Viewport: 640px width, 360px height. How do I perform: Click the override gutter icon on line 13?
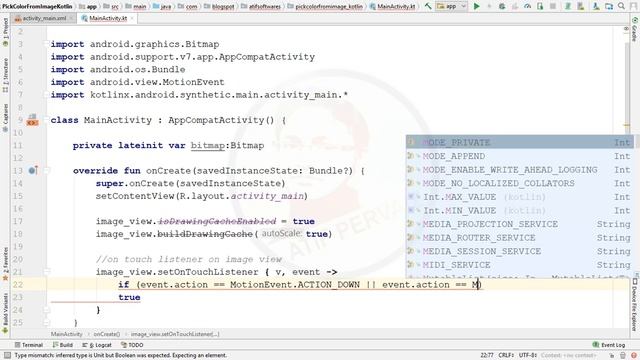click(x=33, y=170)
